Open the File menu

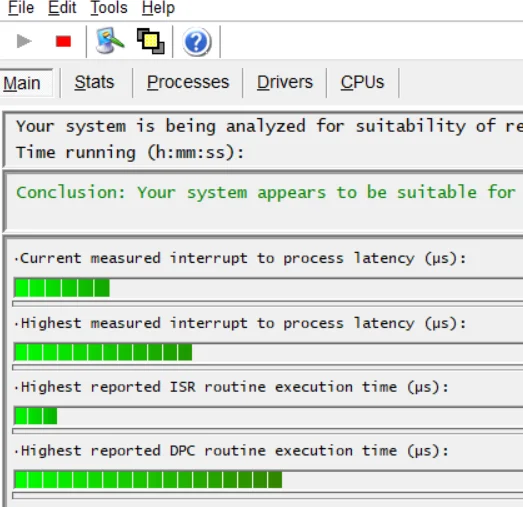click(21, 8)
